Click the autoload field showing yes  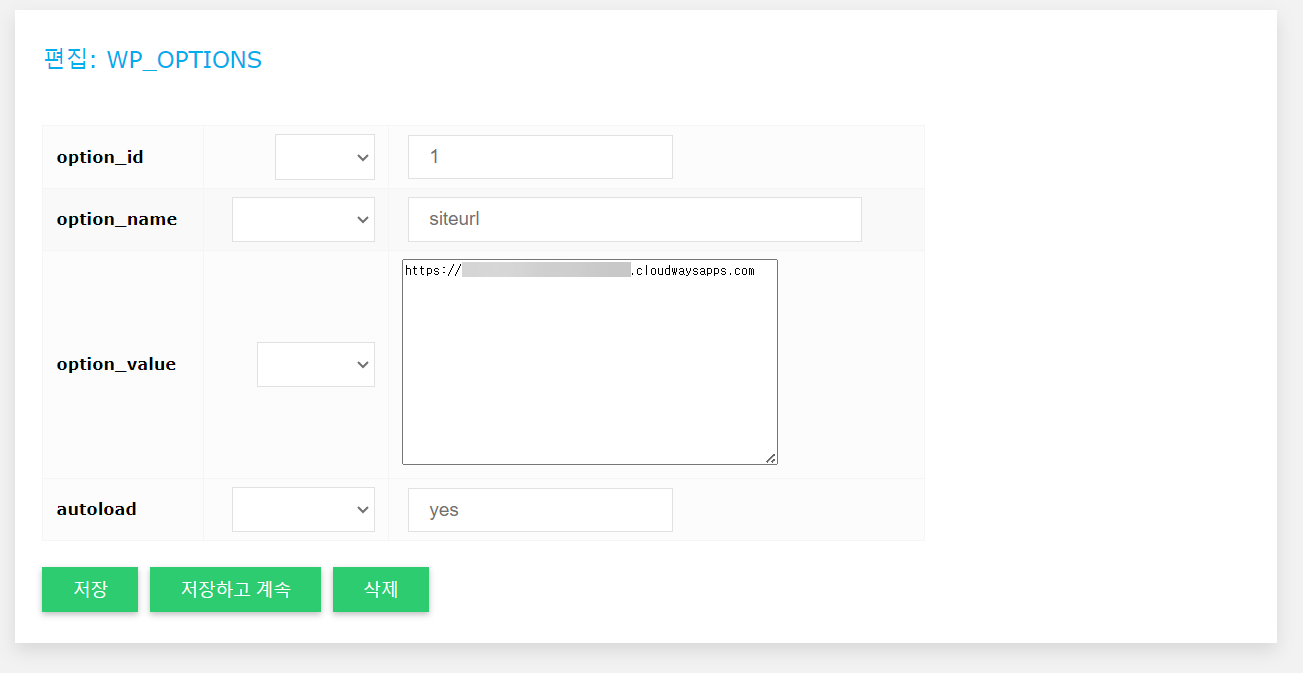[x=540, y=510]
